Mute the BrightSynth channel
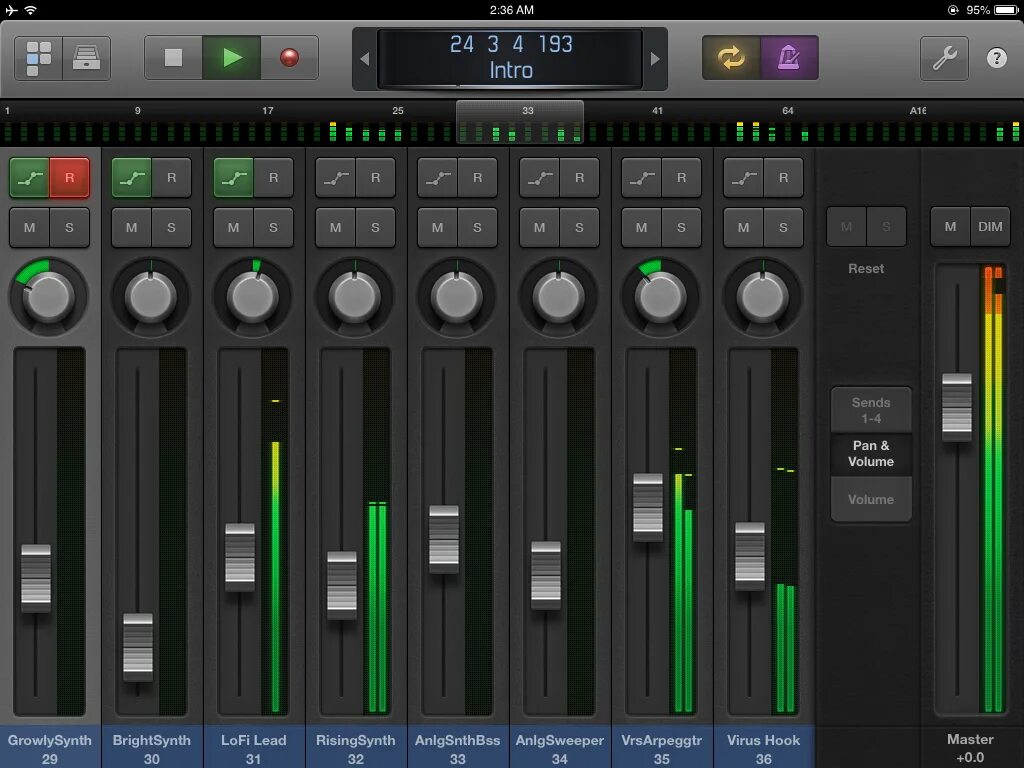This screenshot has width=1024, height=768. [x=131, y=227]
